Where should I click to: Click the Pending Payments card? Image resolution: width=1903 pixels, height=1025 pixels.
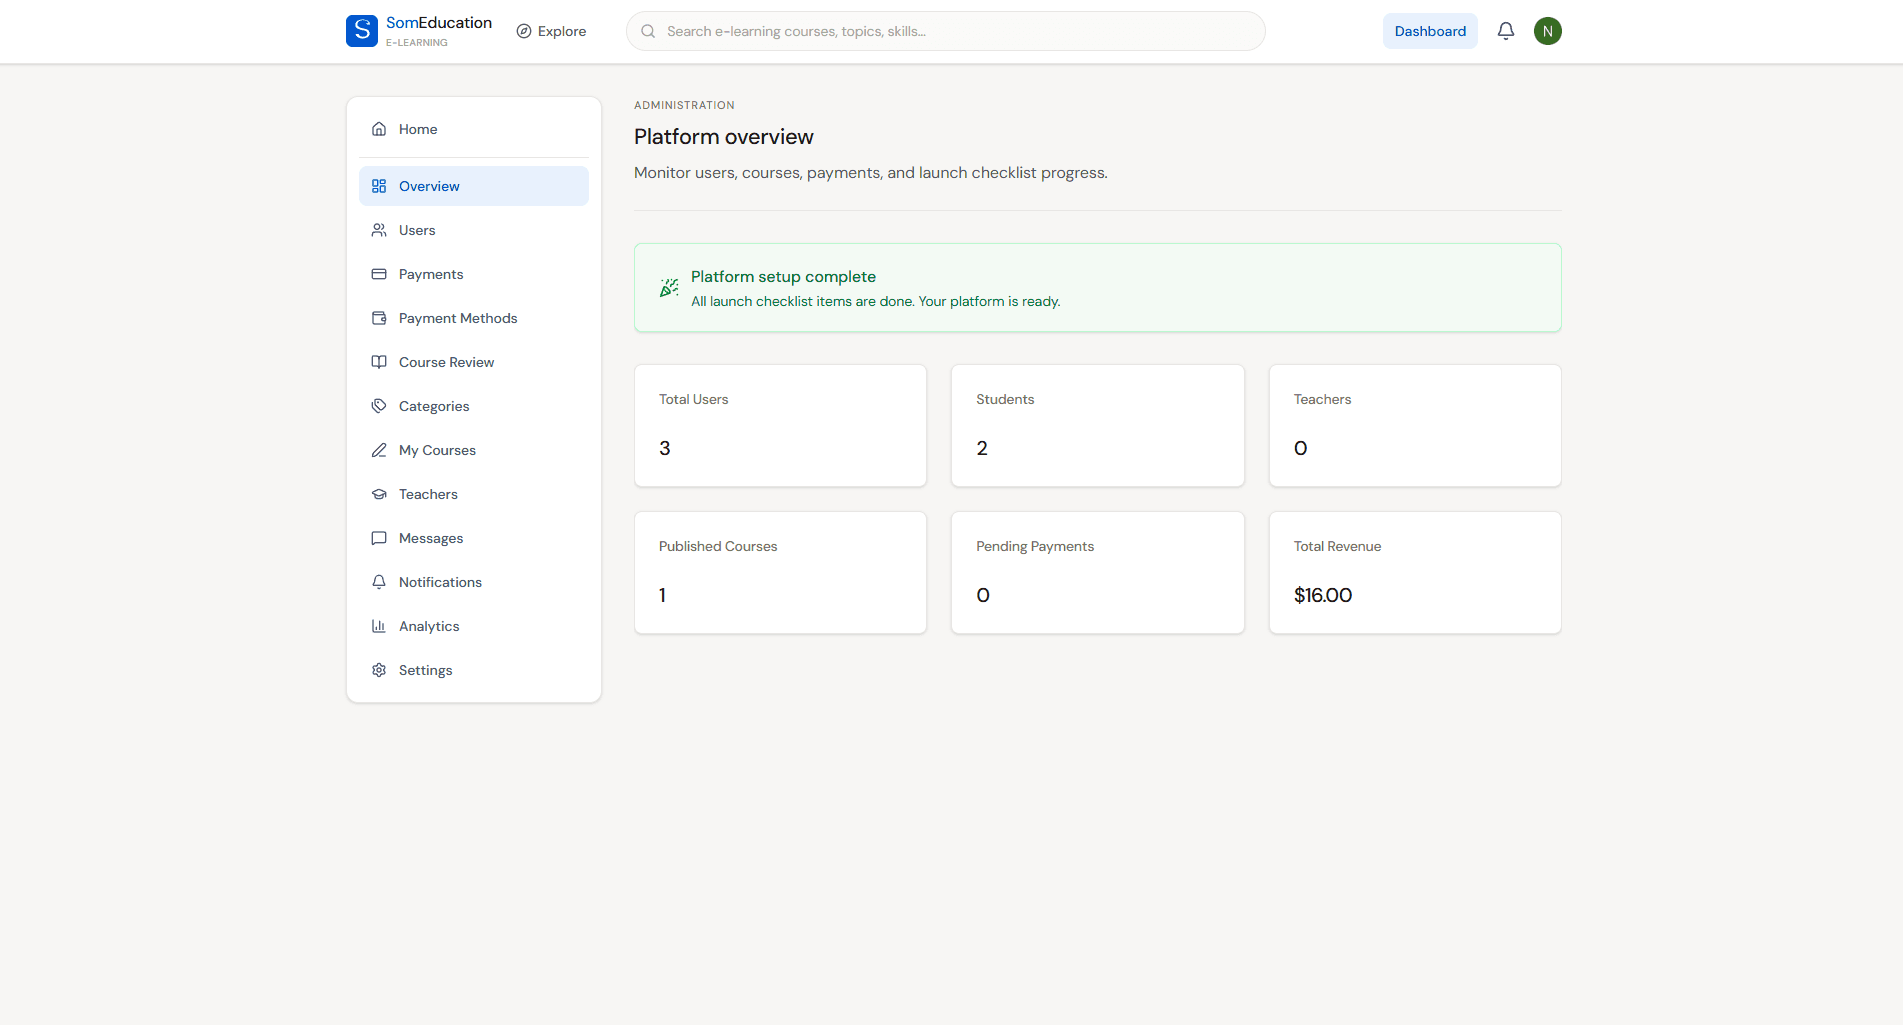(1098, 573)
